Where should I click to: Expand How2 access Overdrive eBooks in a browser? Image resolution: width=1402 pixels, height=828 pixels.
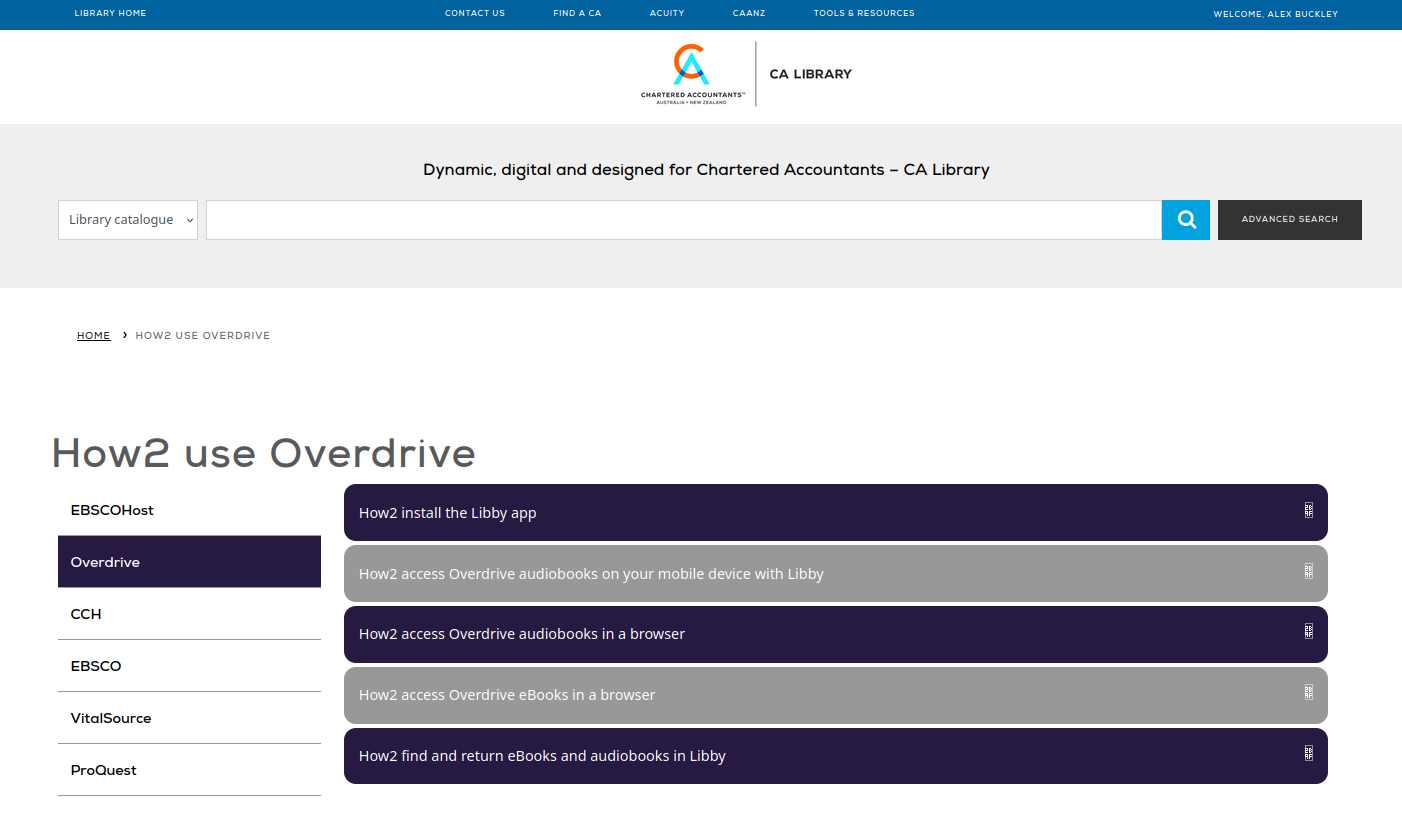tap(836, 695)
